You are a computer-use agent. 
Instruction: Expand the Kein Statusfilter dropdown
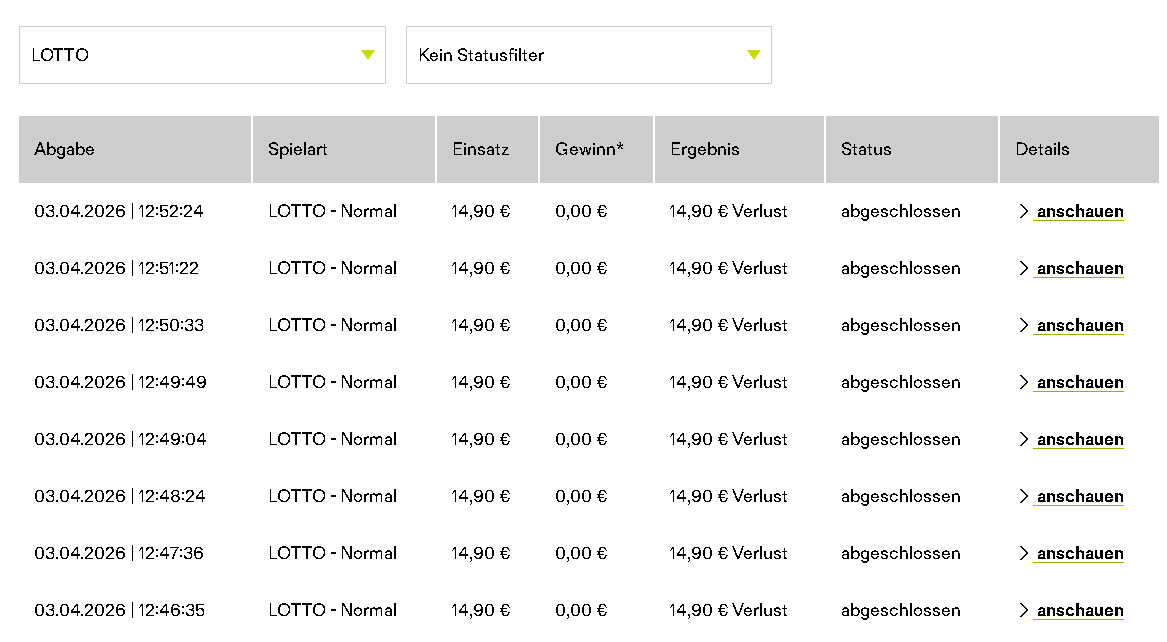(587, 55)
